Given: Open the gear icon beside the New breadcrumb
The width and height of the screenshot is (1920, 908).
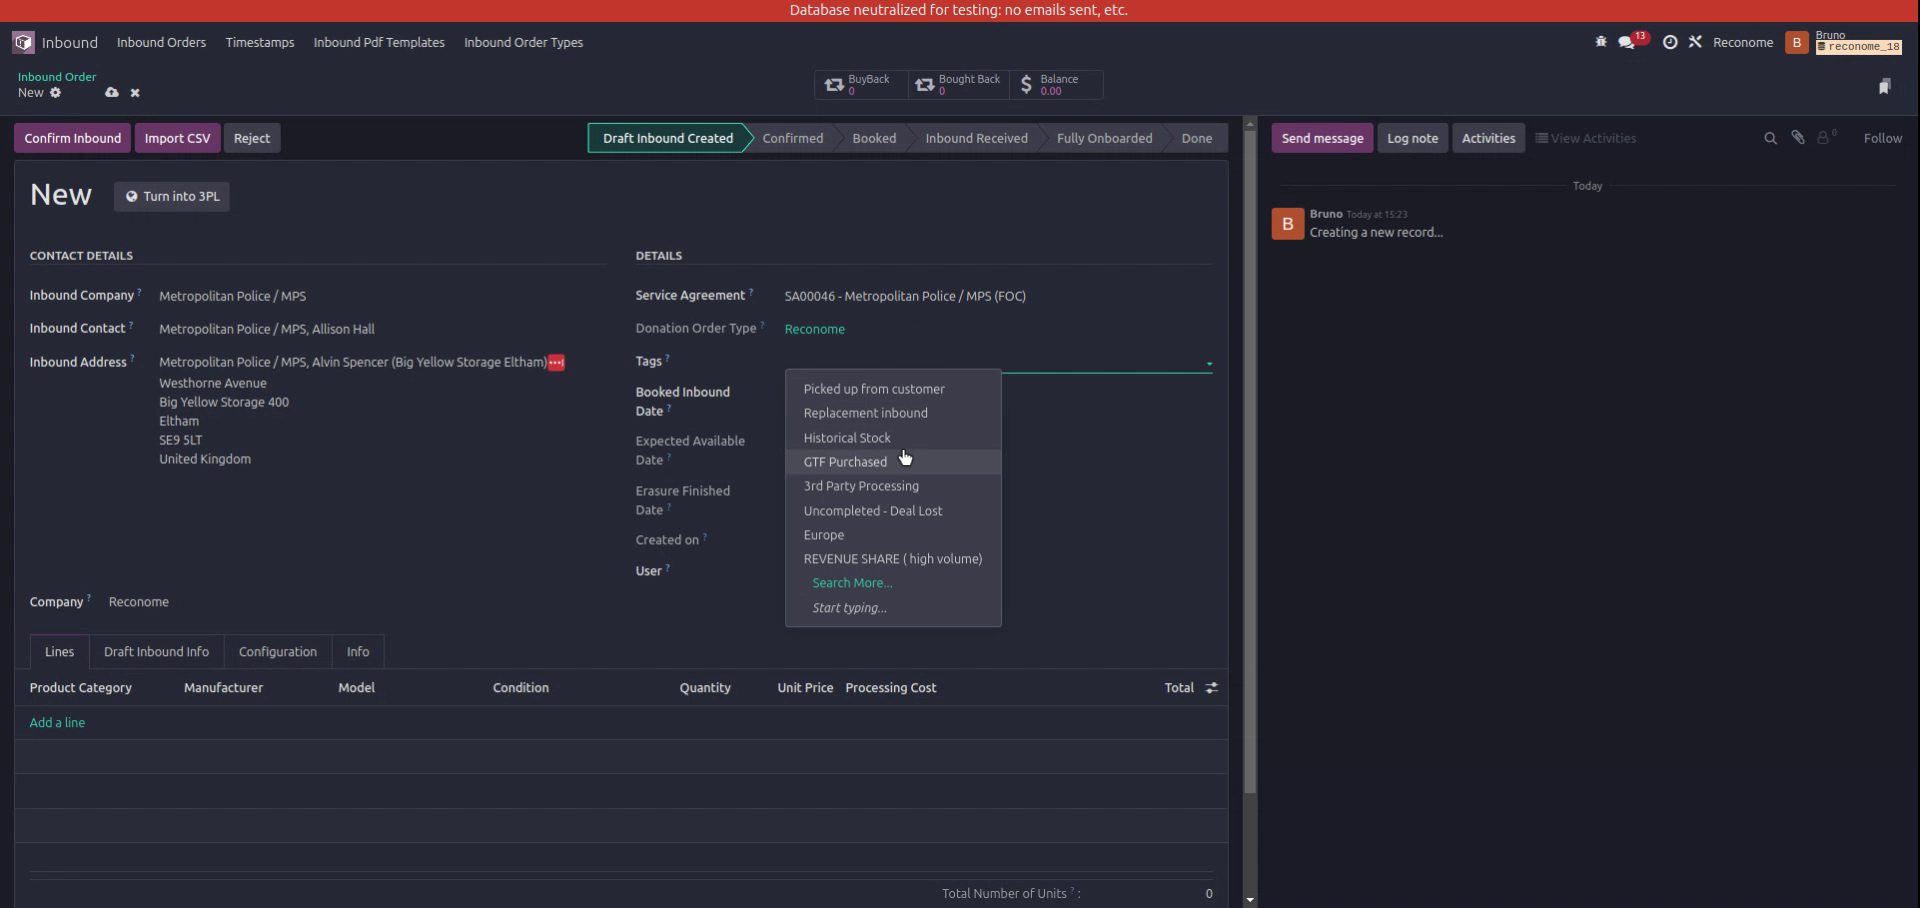Looking at the screenshot, I should (x=56, y=92).
